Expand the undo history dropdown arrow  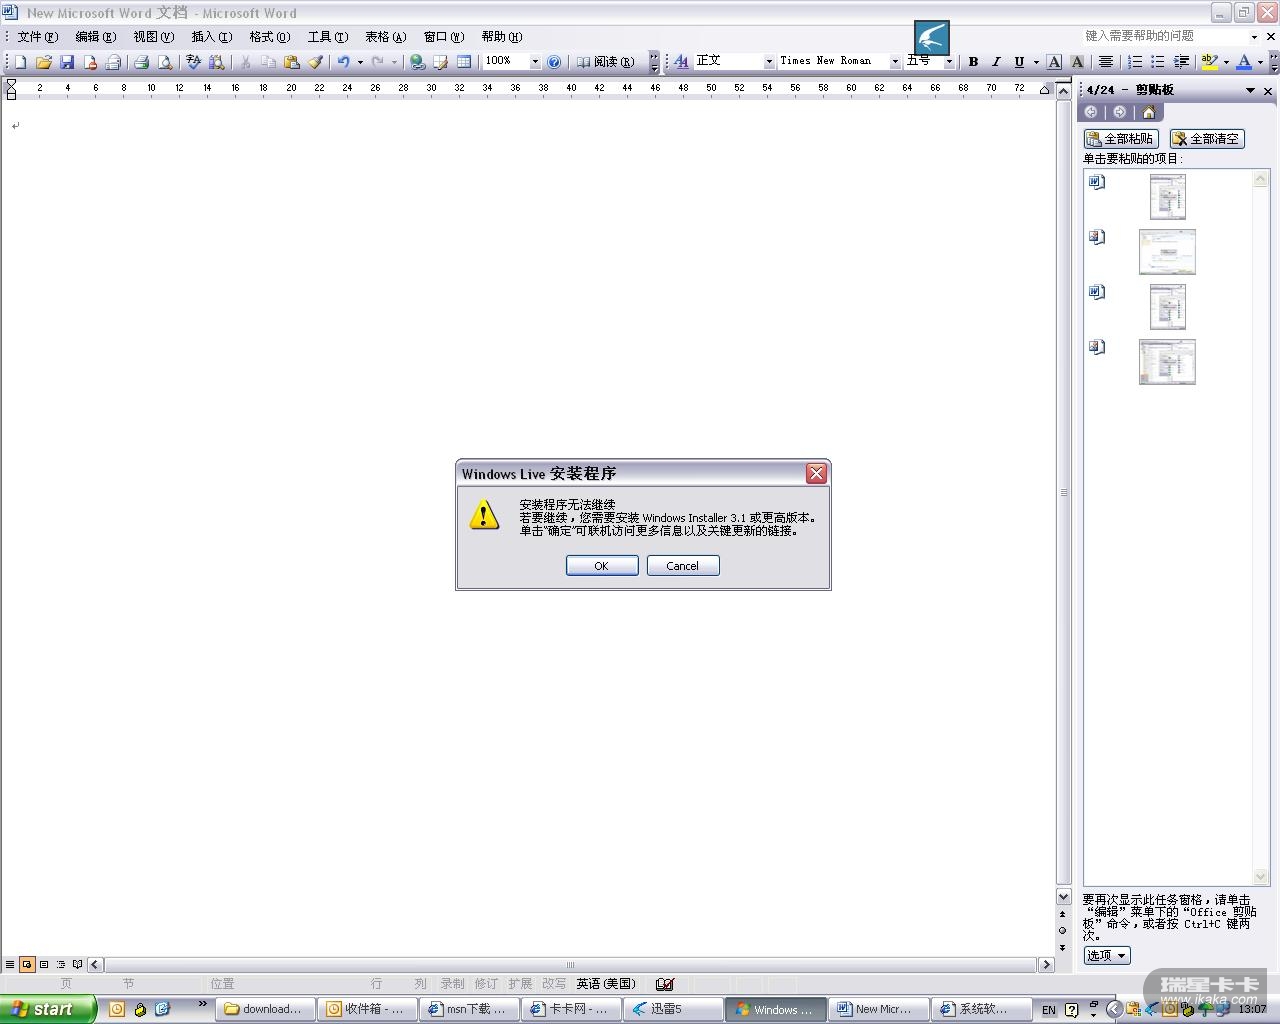tap(360, 62)
